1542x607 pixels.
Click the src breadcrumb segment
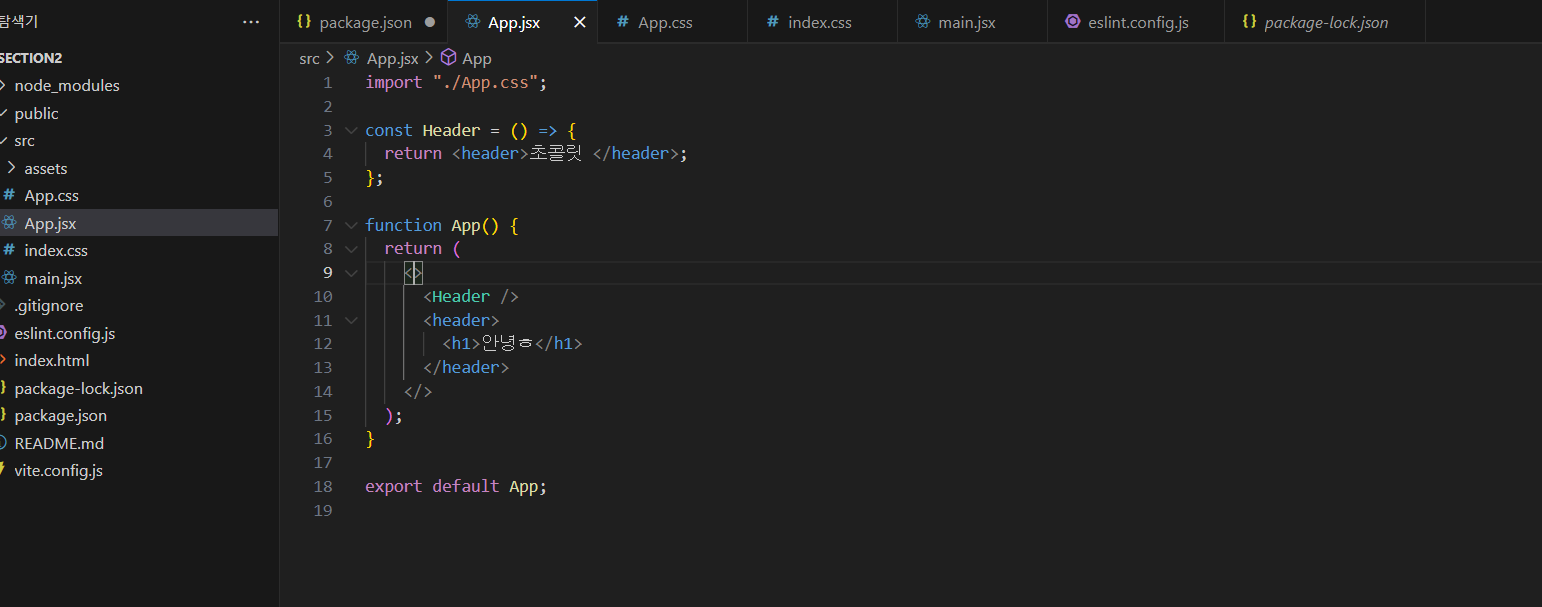click(309, 58)
